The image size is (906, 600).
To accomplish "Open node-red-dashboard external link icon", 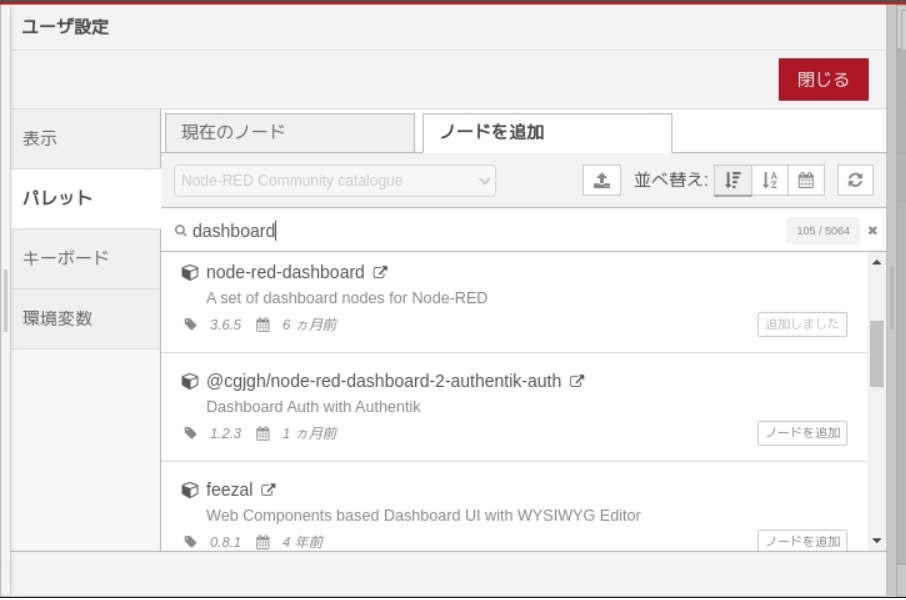I will [x=380, y=272].
